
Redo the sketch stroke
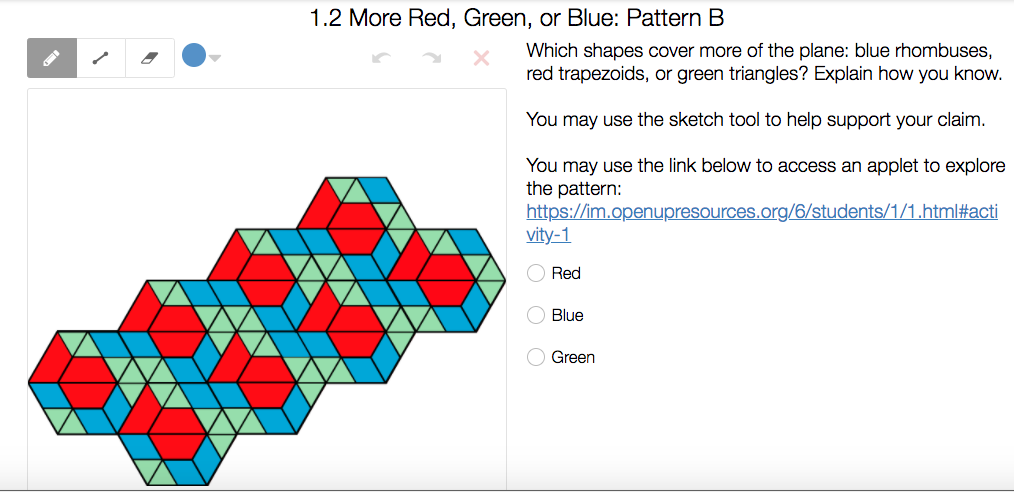431,58
